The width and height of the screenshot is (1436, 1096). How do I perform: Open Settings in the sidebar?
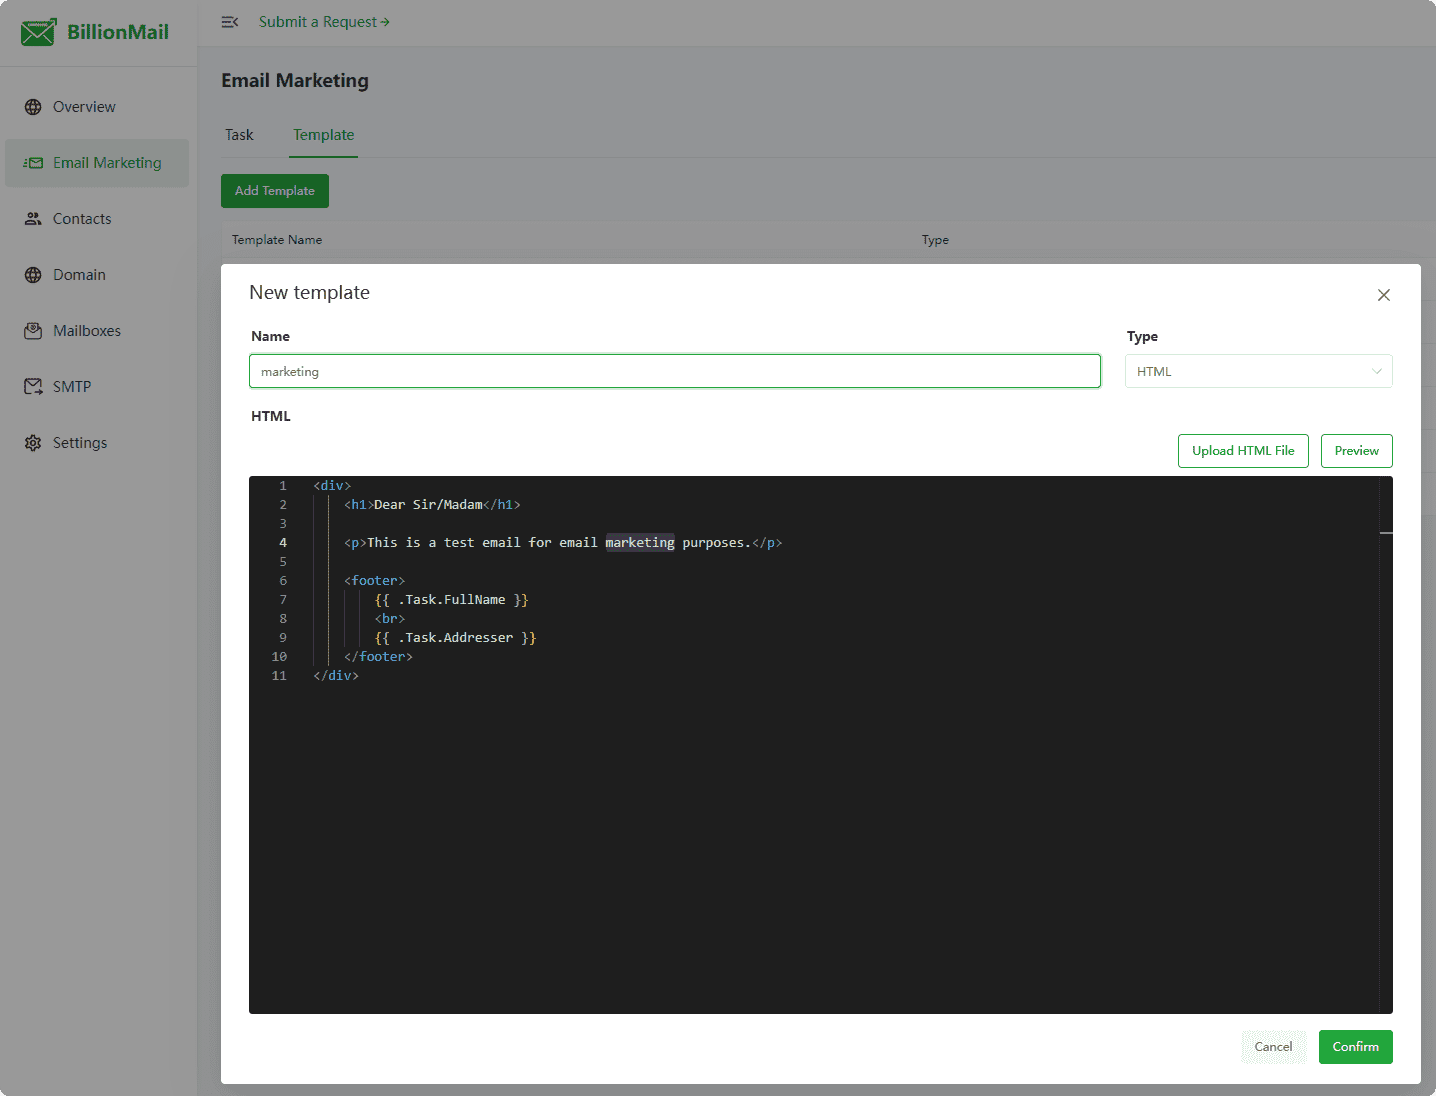tap(97, 443)
